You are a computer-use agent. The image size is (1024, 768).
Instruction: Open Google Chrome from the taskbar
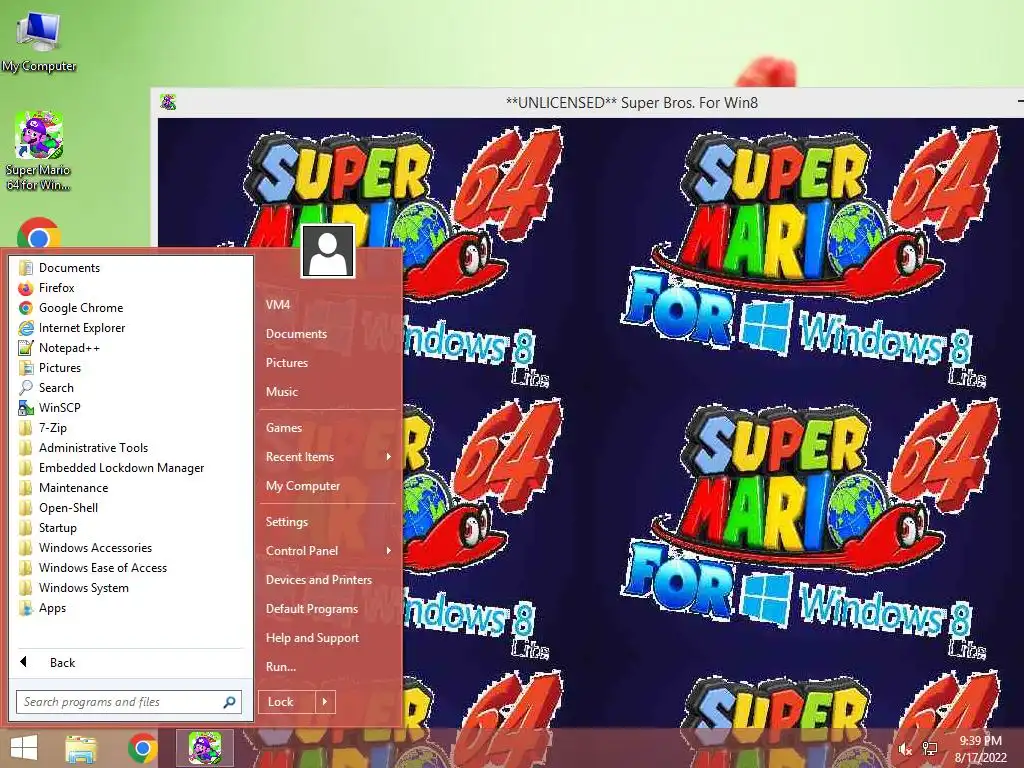(x=142, y=748)
